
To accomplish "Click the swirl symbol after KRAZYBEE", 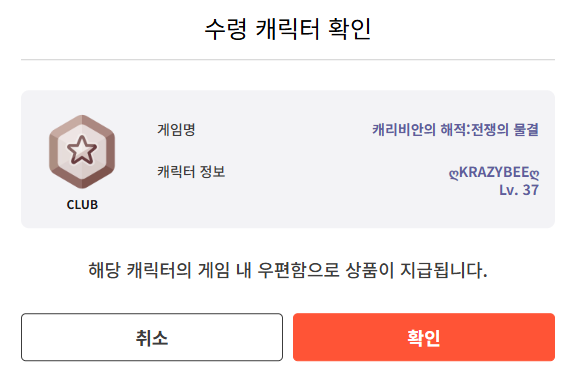I will coord(534,174).
